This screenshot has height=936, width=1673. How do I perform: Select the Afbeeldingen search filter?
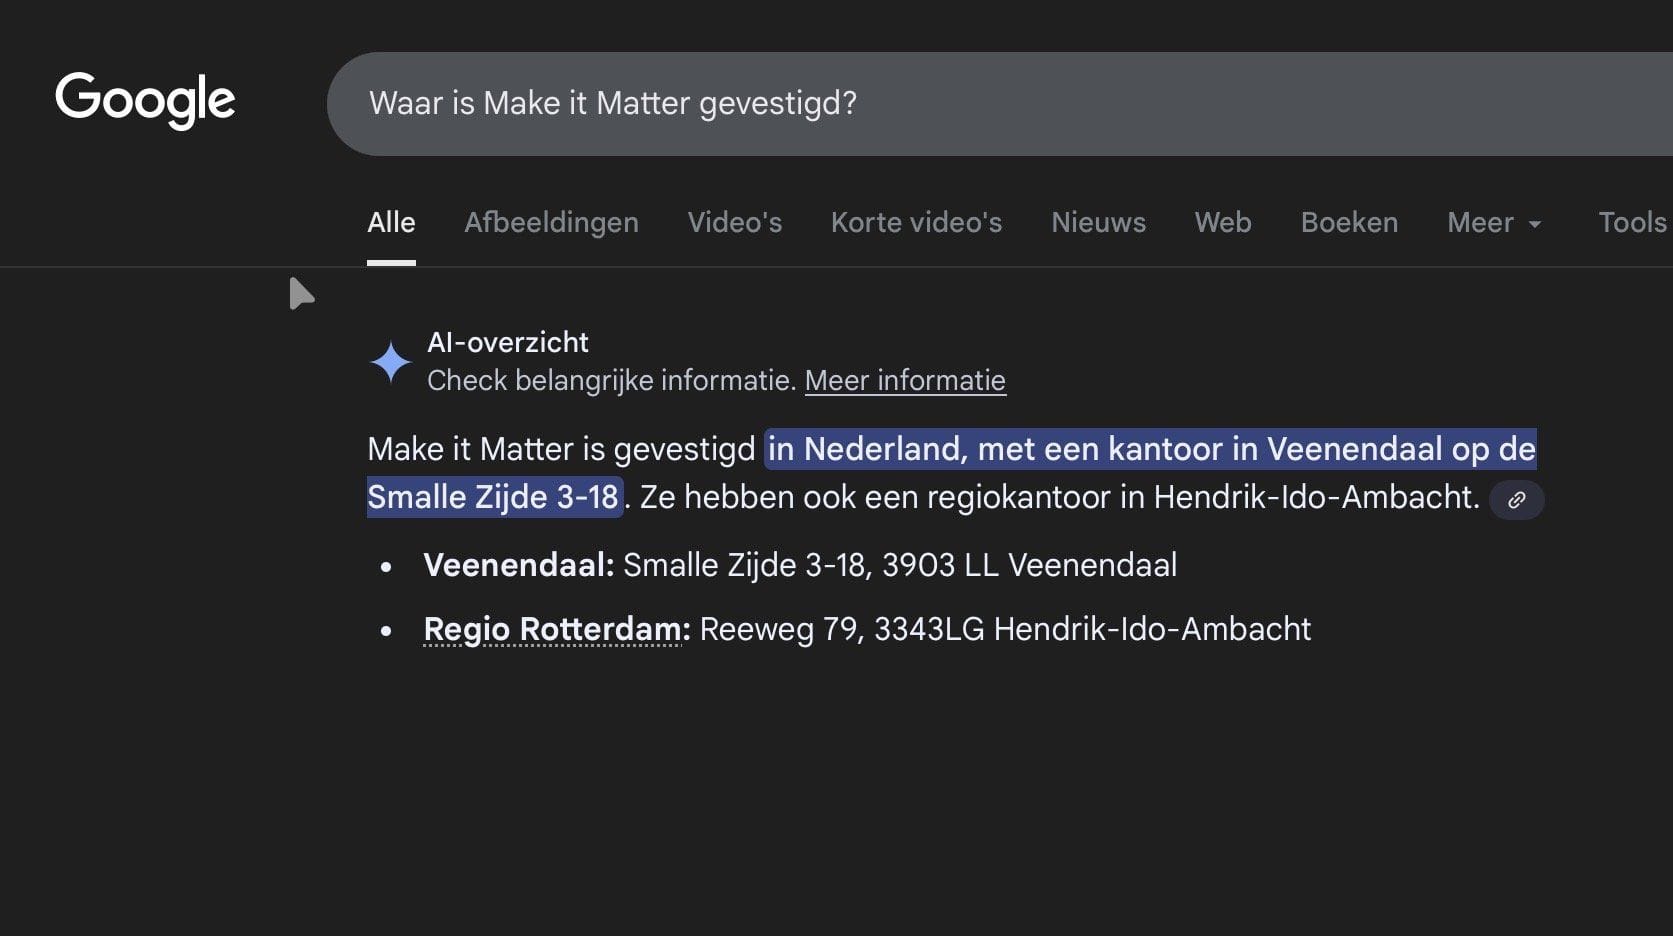pyautogui.click(x=551, y=222)
